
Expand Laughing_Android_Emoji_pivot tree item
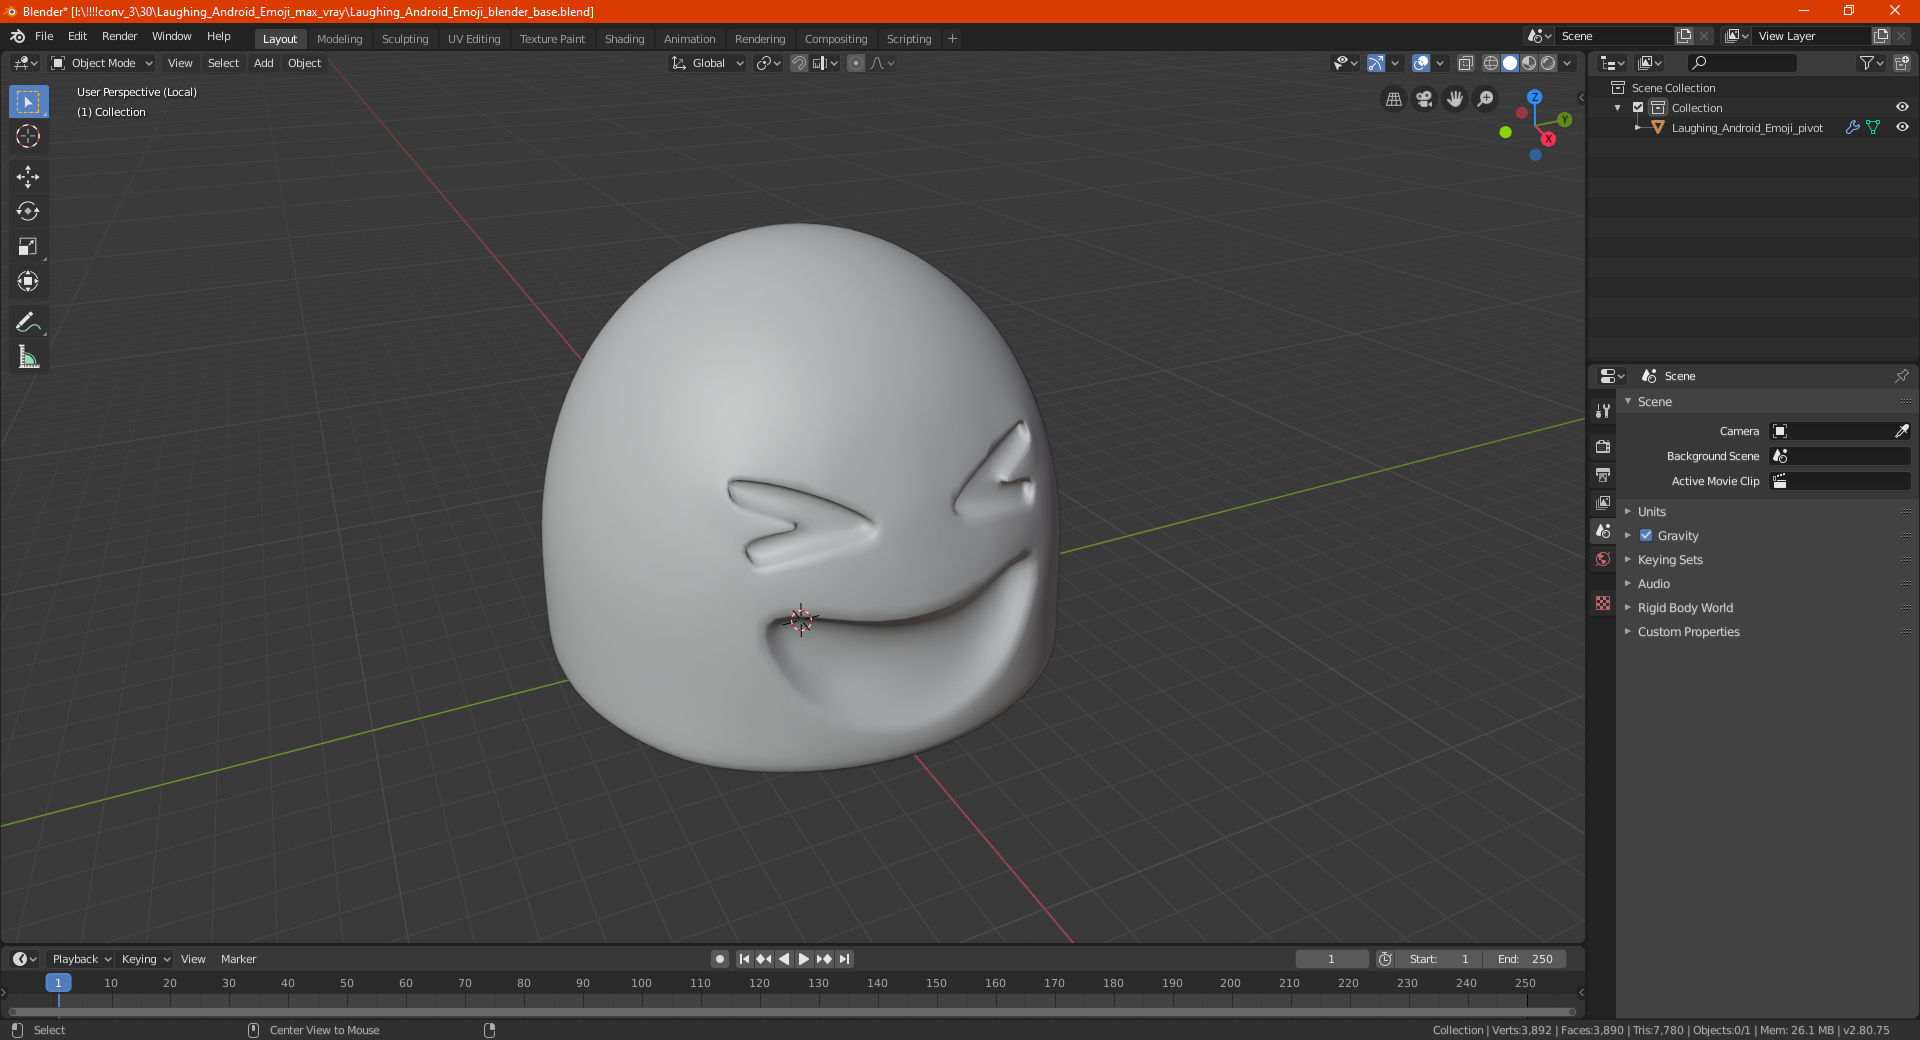1637,128
